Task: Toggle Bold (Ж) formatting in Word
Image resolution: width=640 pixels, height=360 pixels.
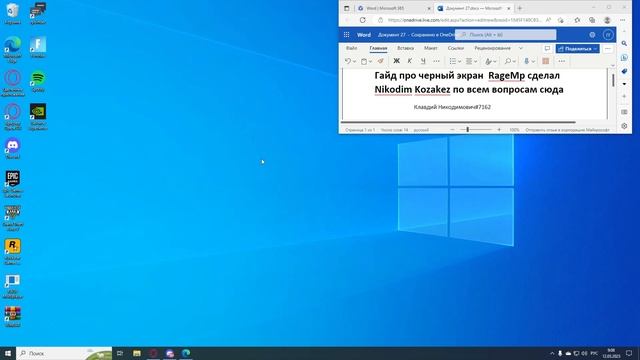Action: coord(396,61)
